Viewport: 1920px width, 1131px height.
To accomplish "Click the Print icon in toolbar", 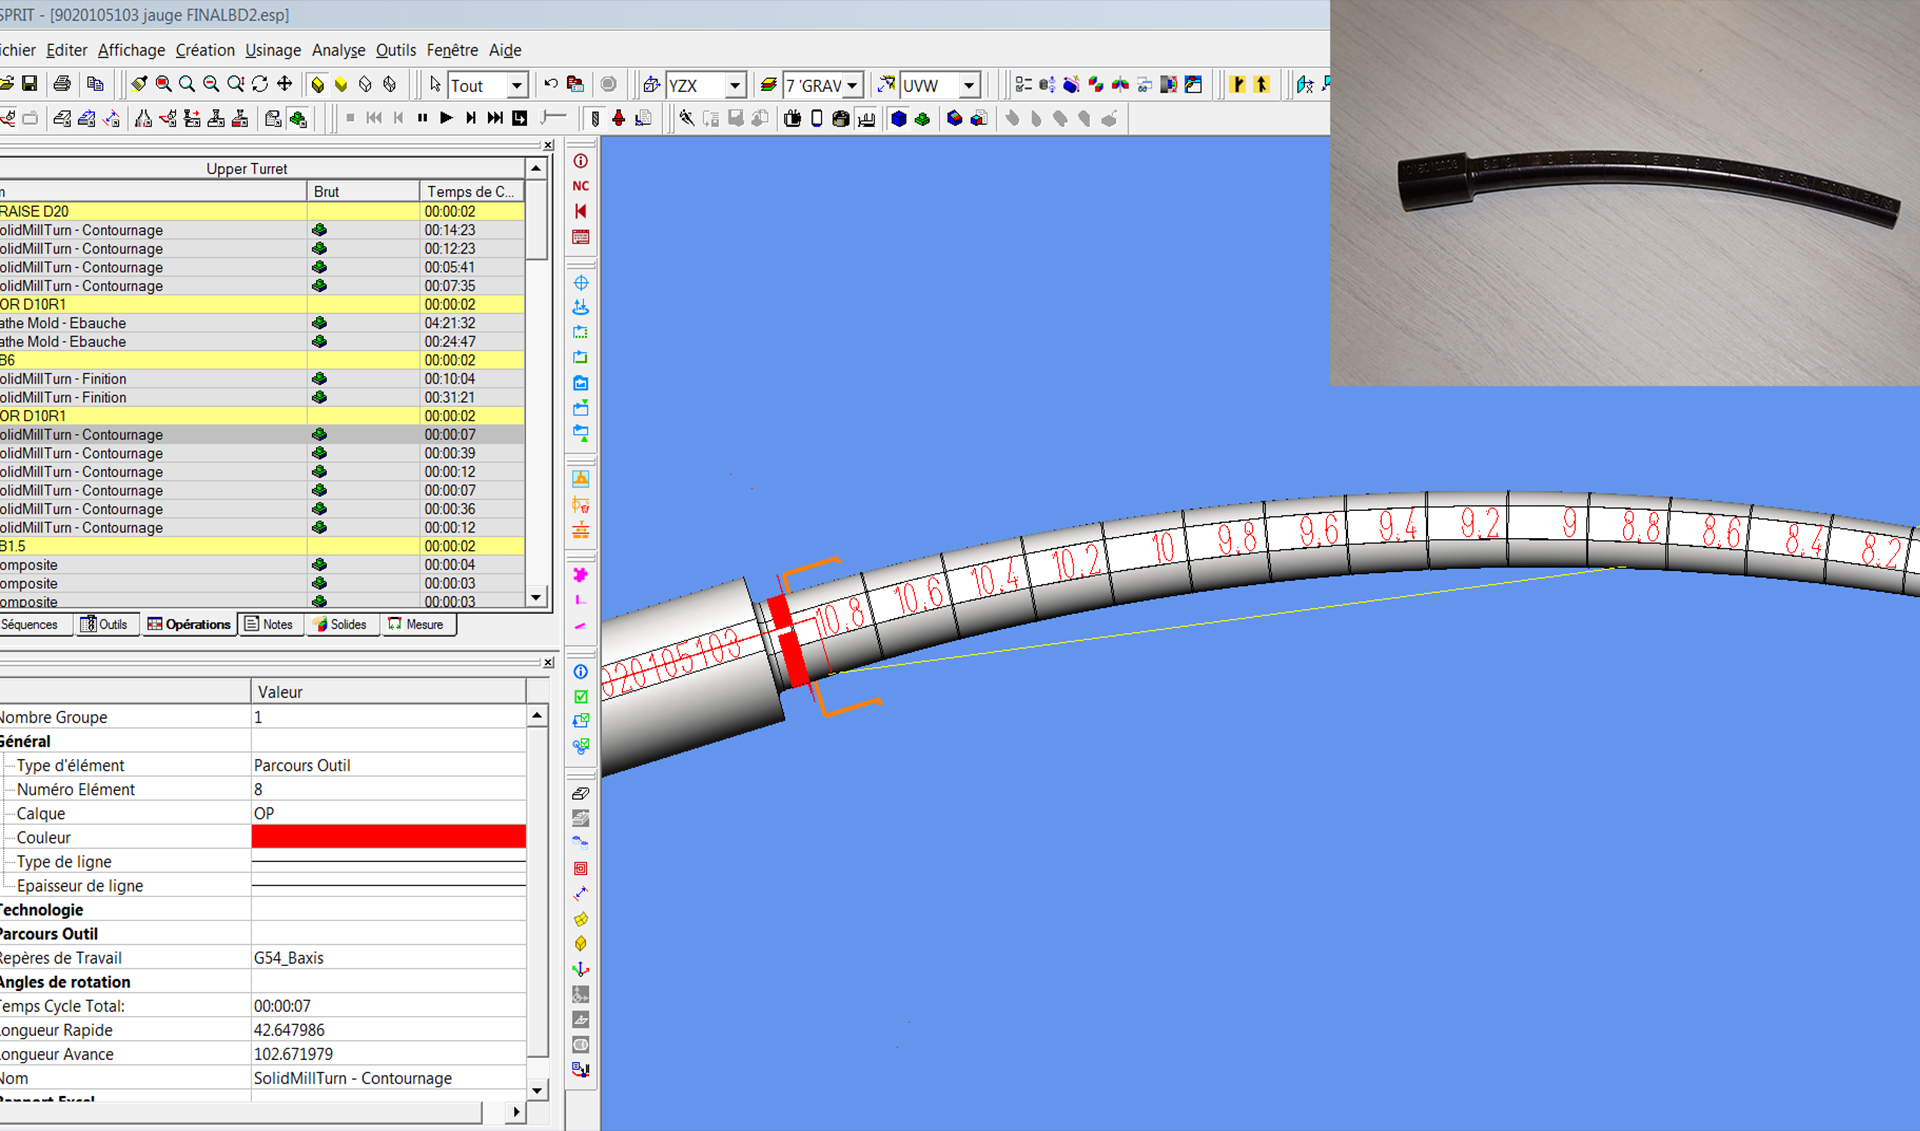I will (62, 85).
